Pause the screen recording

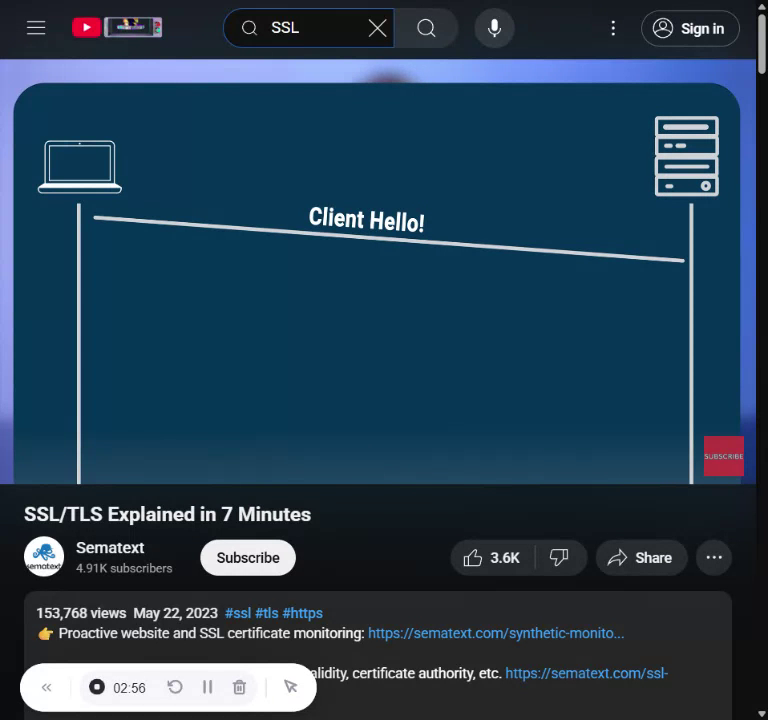click(x=207, y=687)
